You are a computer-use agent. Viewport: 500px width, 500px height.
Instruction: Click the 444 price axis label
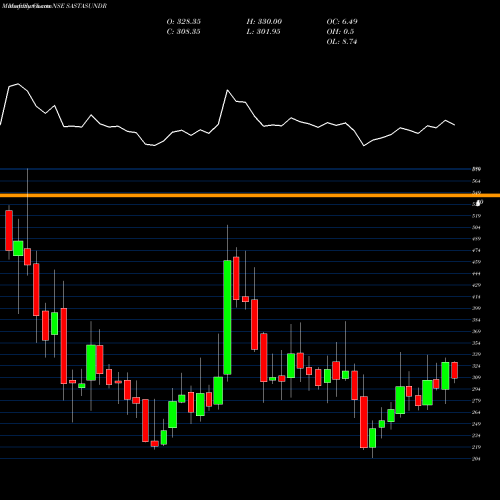click(x=476, y=274)
